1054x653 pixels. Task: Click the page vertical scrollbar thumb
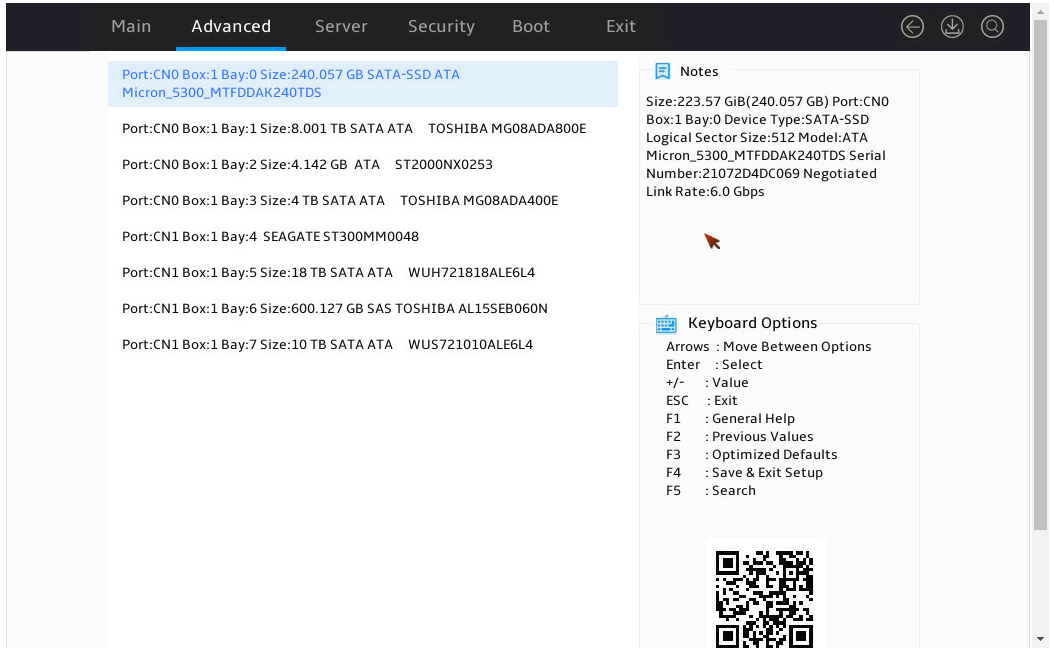[1041, 276]
